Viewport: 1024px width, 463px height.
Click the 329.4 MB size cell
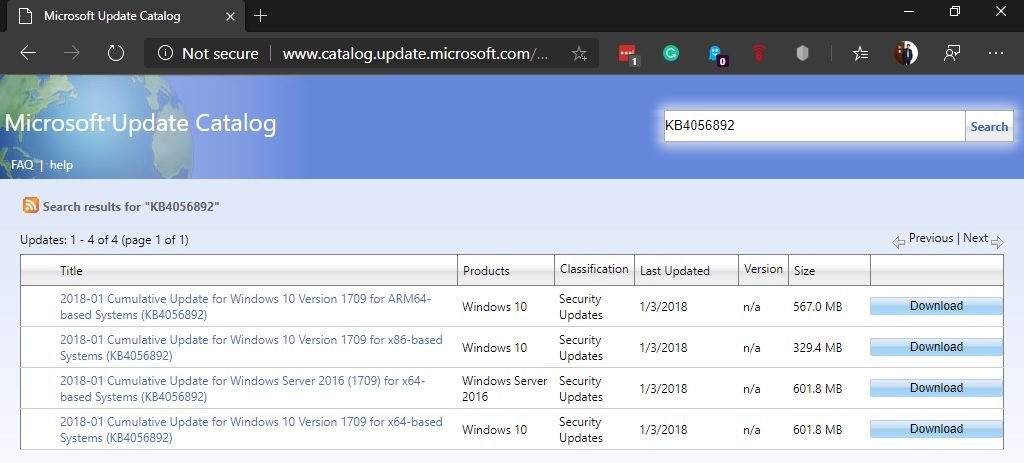point(817,347)
